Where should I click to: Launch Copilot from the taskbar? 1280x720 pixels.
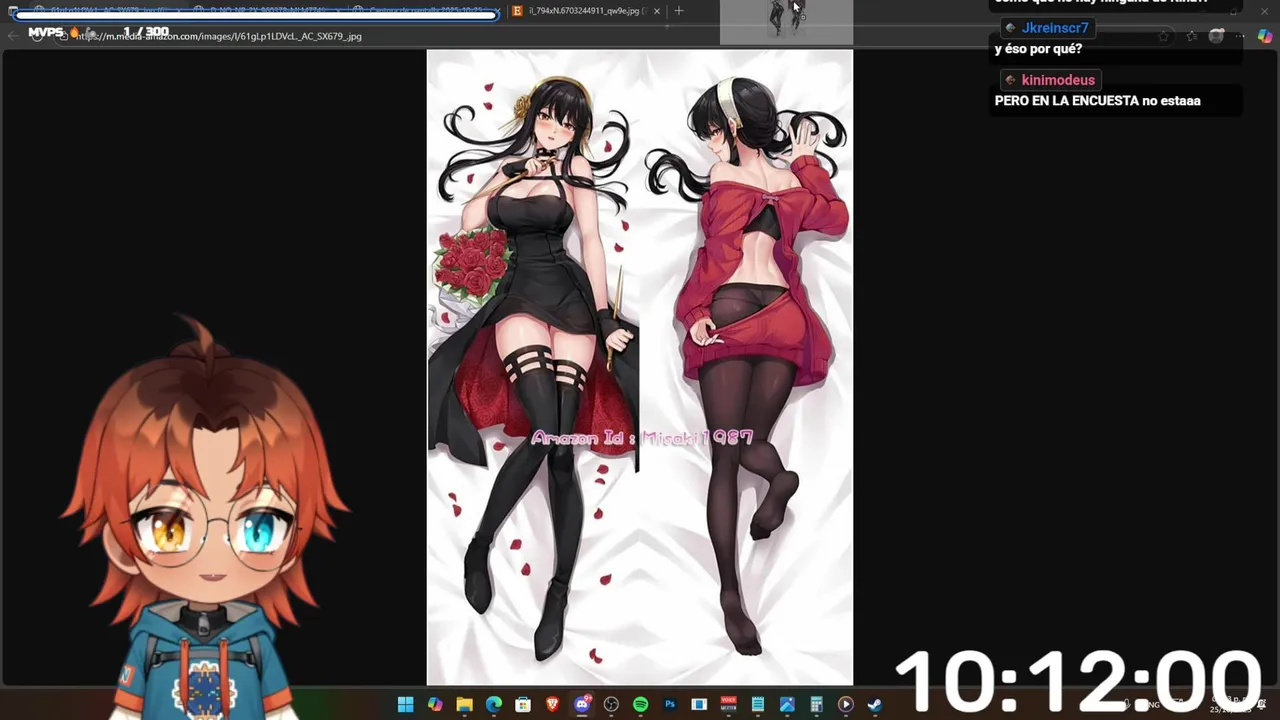point(435,705)
